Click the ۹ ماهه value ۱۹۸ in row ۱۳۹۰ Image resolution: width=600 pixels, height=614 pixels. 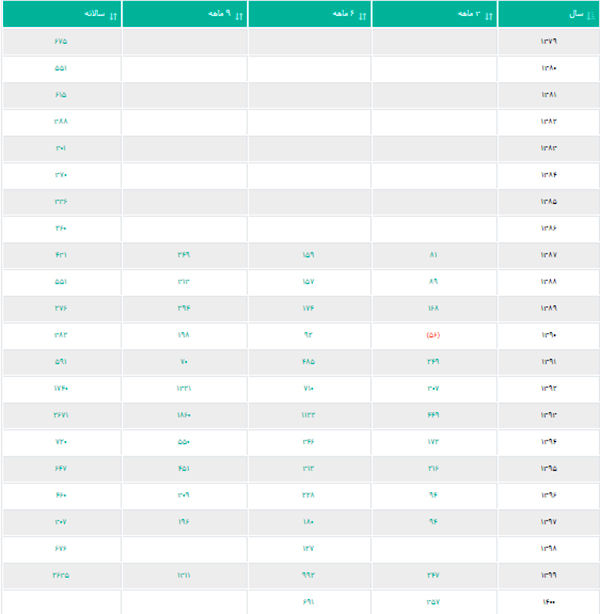pyautogui.click(x=184, y=335)
